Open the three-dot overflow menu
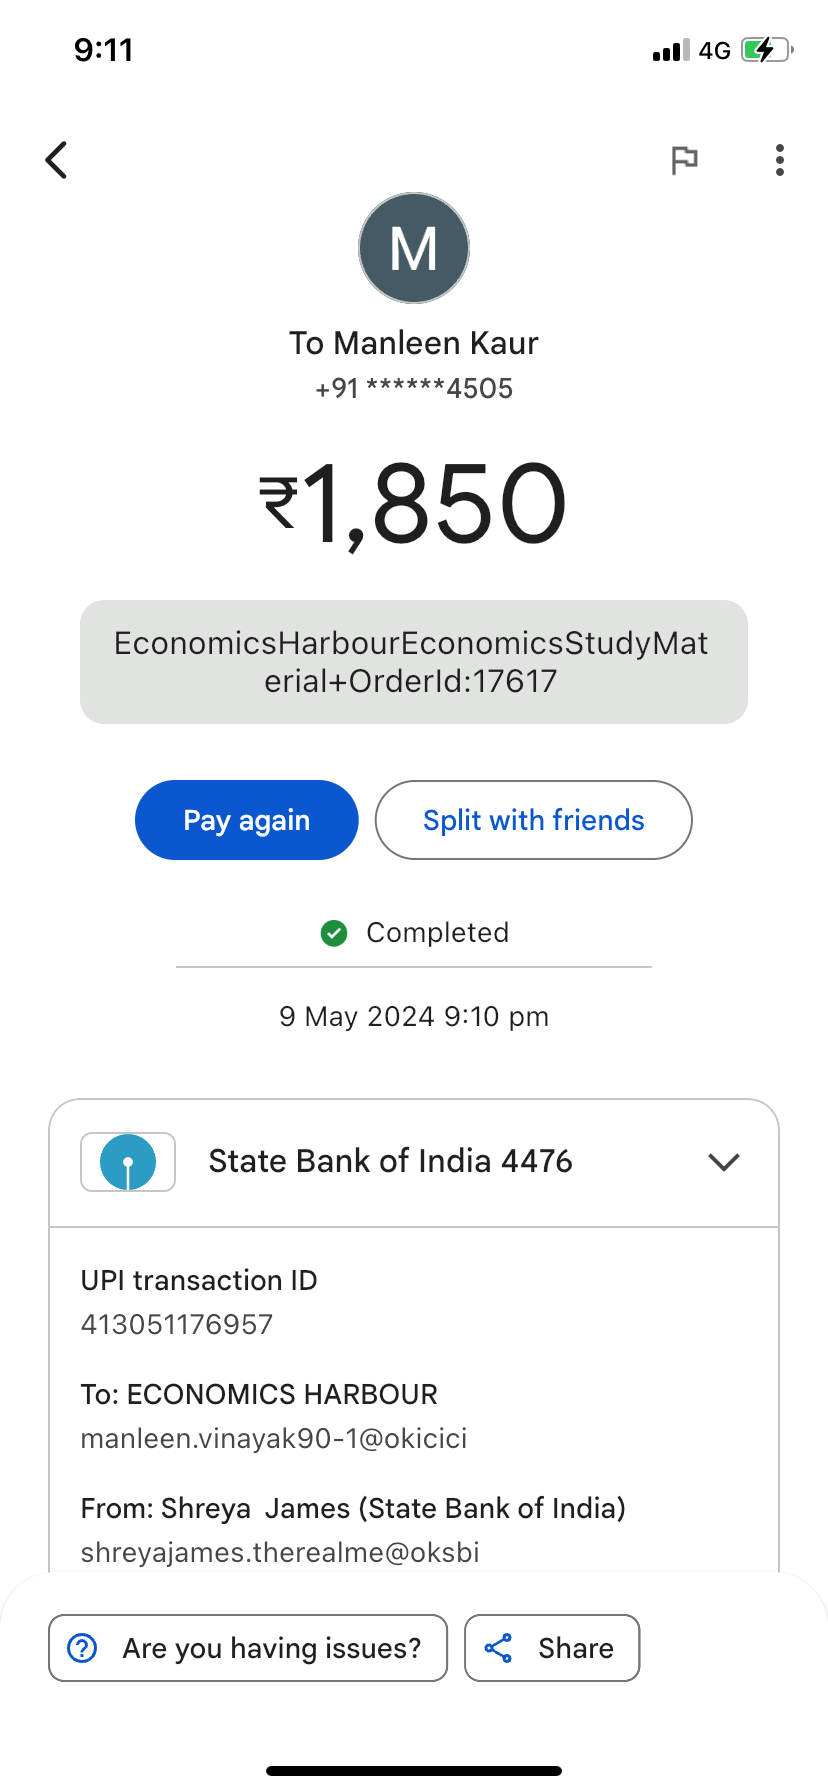This screenshot has height=1792, width=828. coord(780,160)
